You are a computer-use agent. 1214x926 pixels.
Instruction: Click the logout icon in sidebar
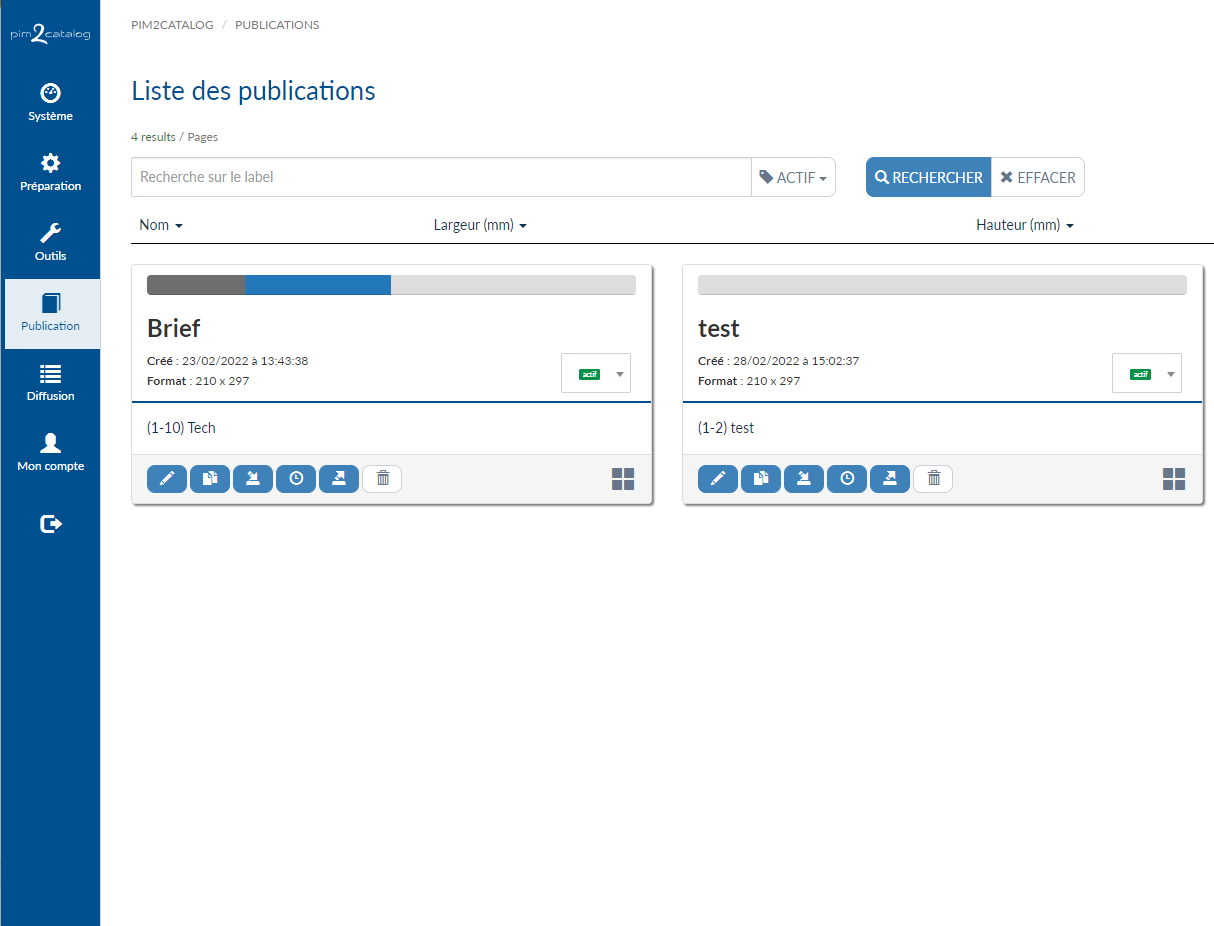coord(51,523)
